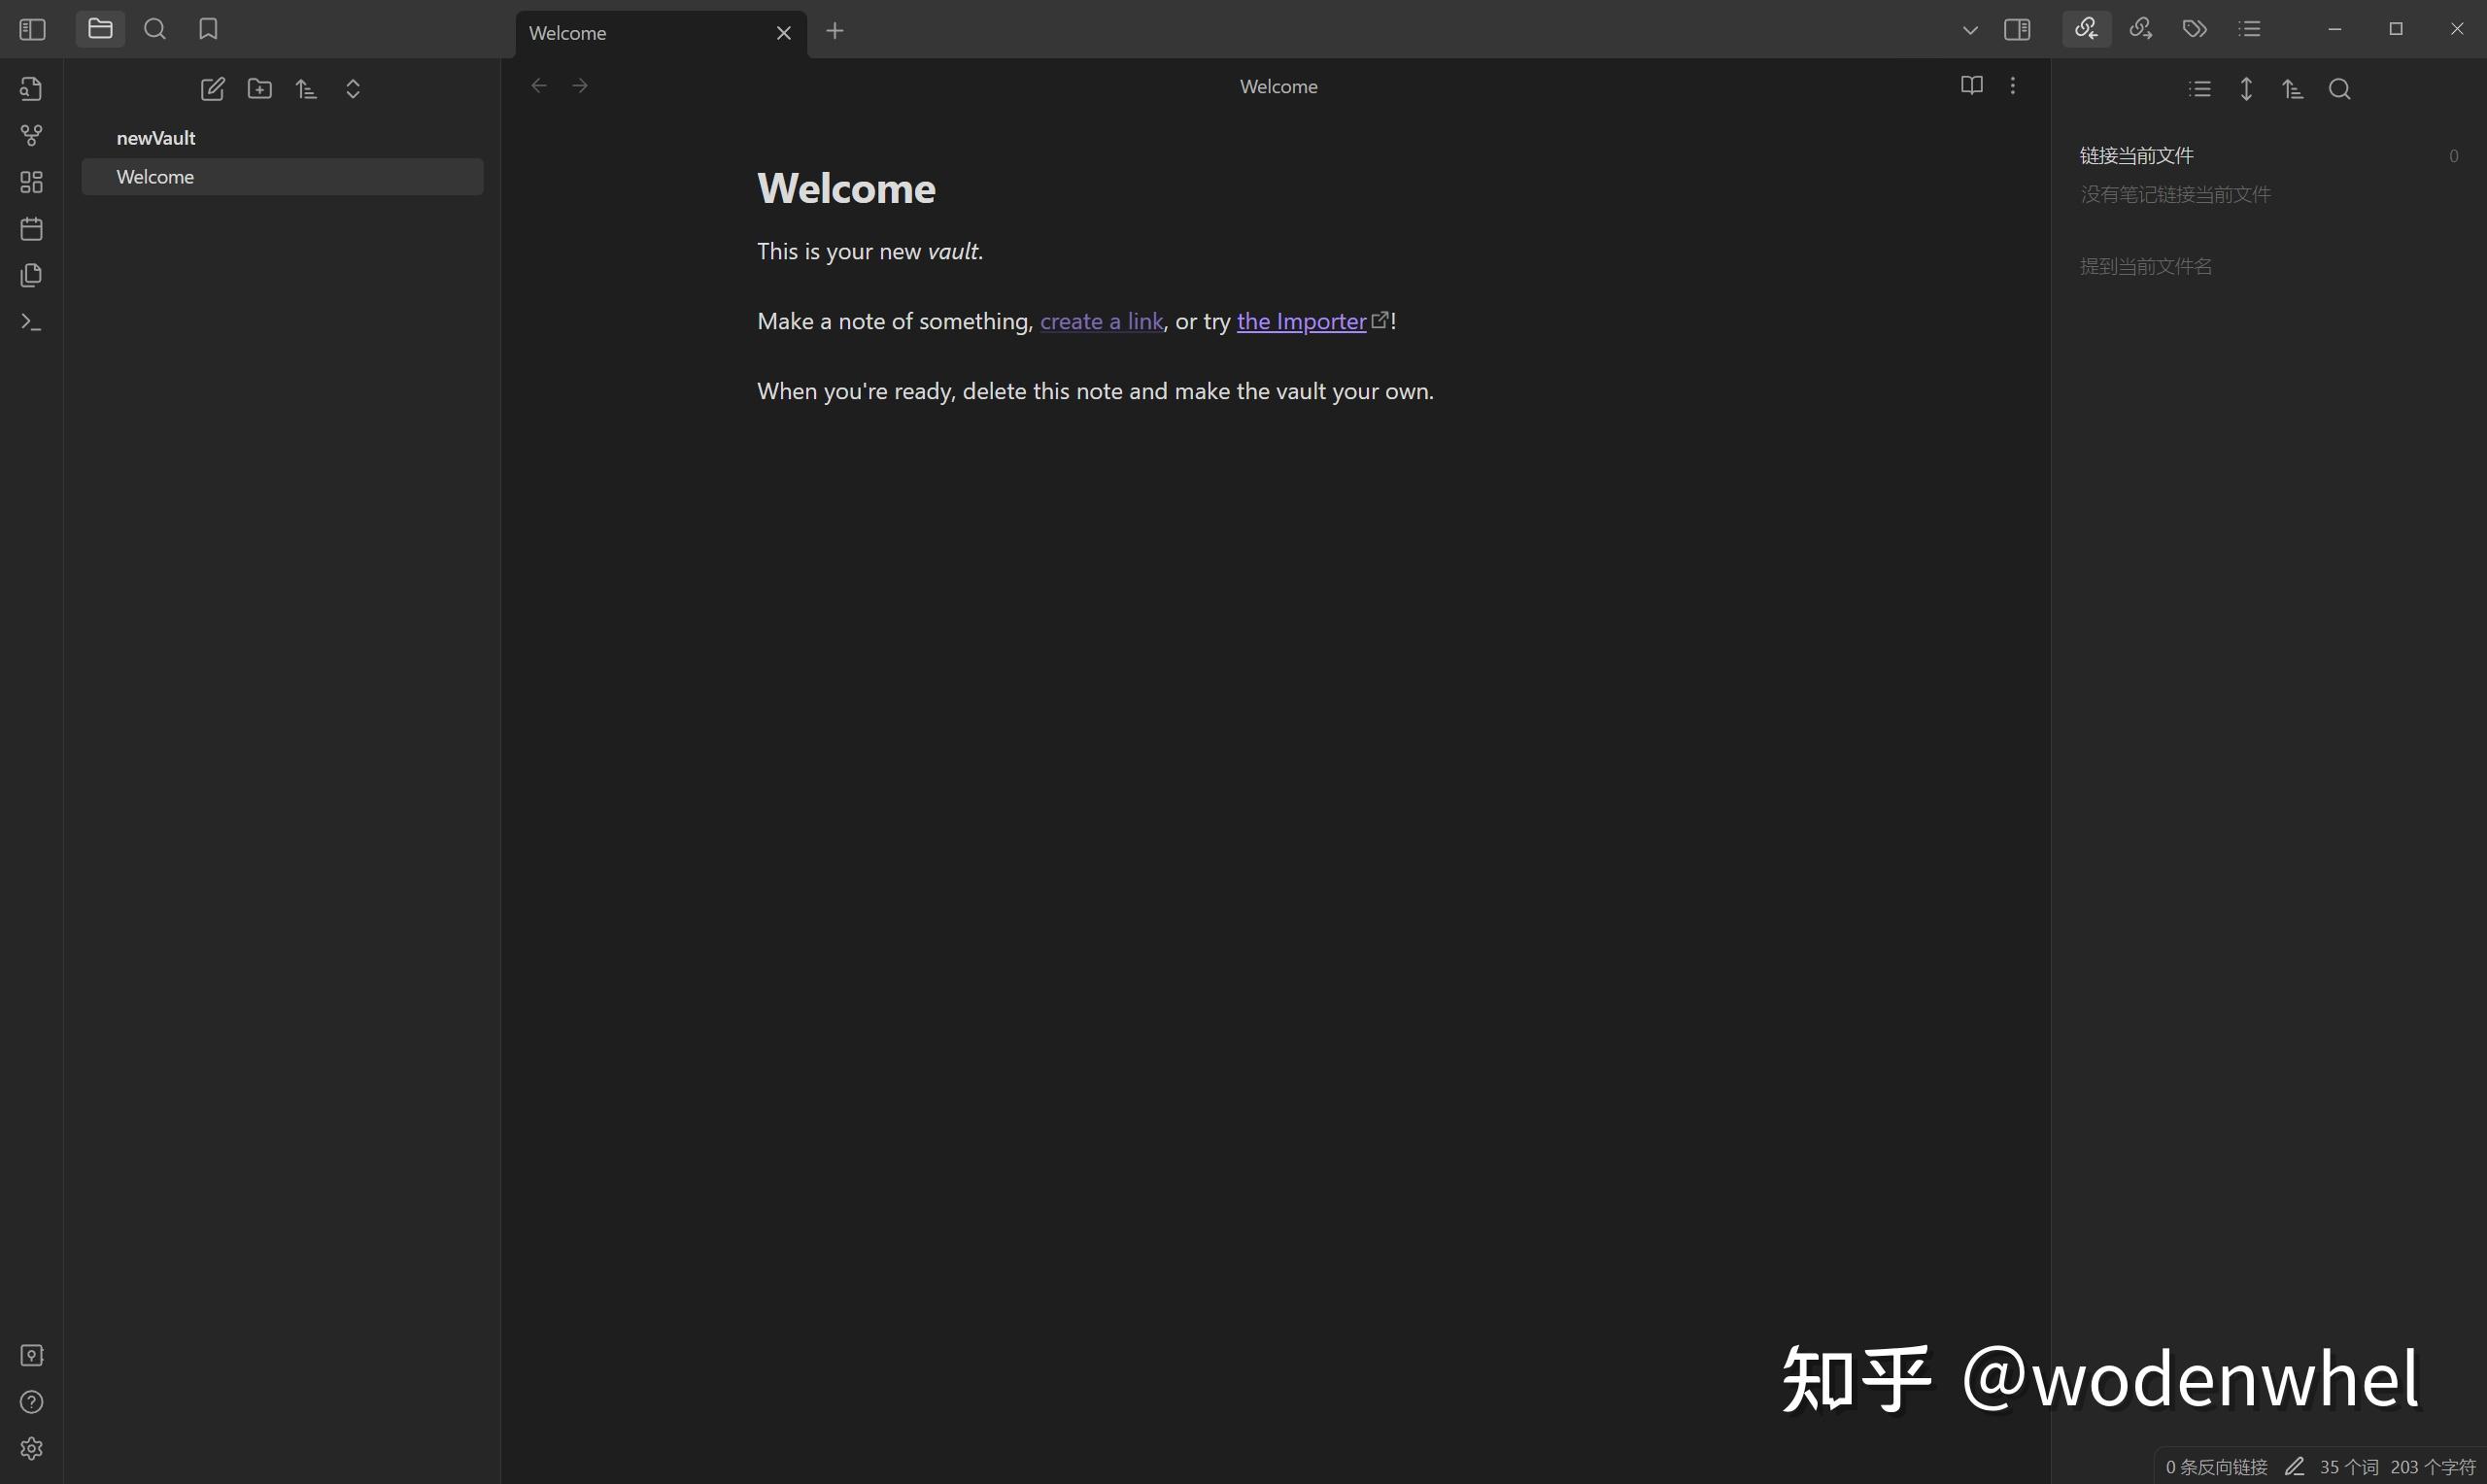Minimize the Obsidian window

pyautogui.click(x=2335, y=29)
